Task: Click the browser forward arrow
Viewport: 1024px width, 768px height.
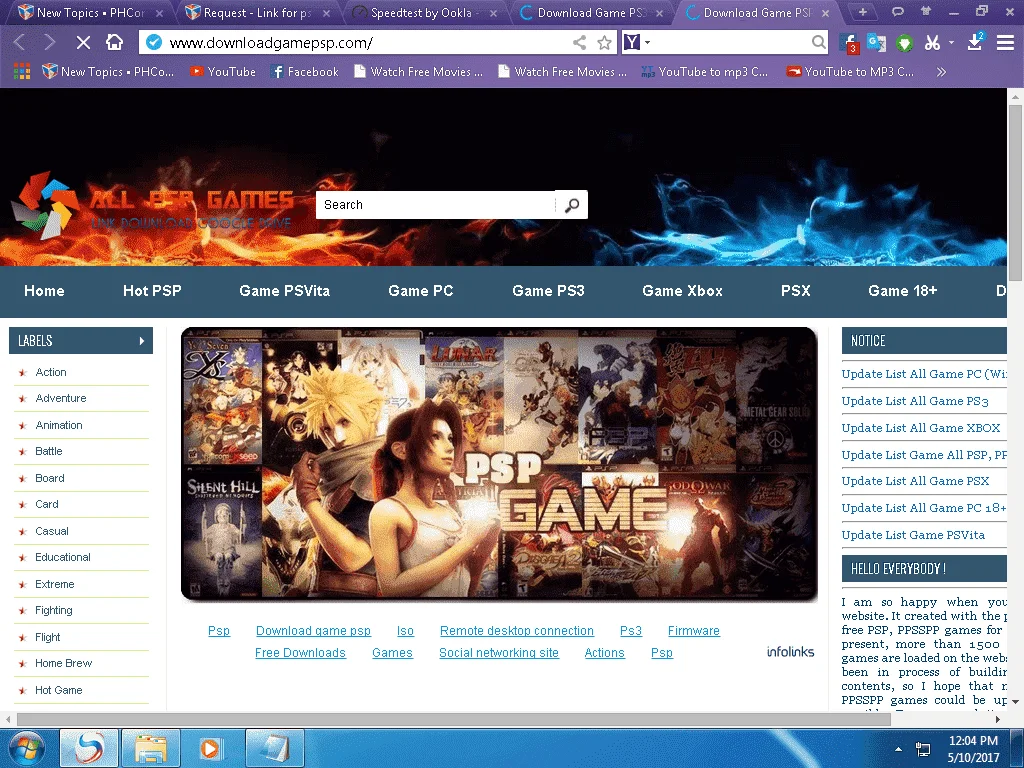Action: pyautogui.click(x=50, y=43)
